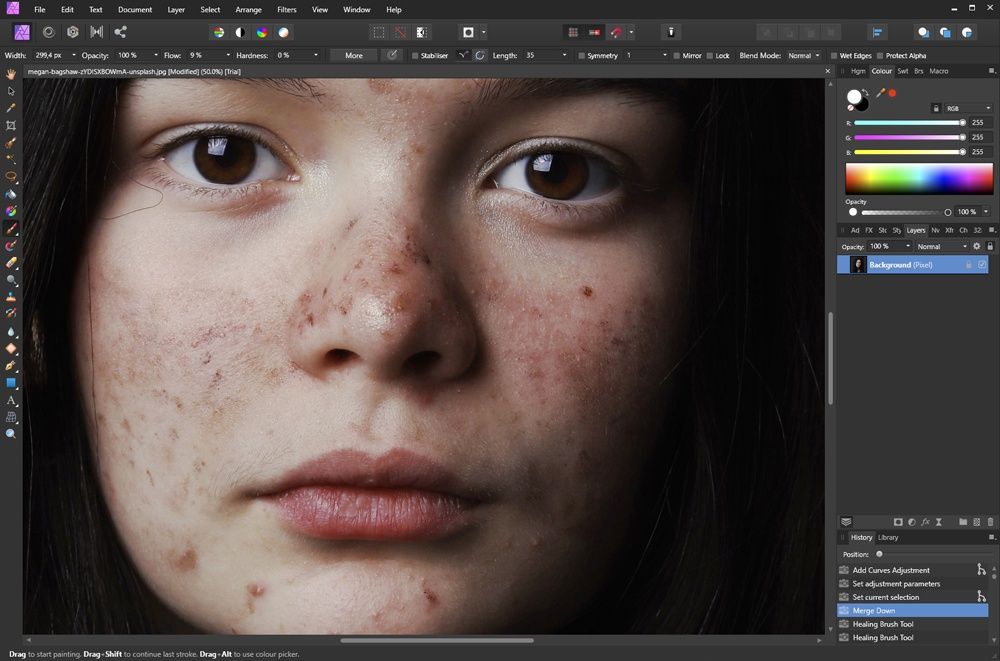Toggle the layer lock icon beside blend mode
This screenshot has width=1000, height=661.
click(x=990, y=246)
